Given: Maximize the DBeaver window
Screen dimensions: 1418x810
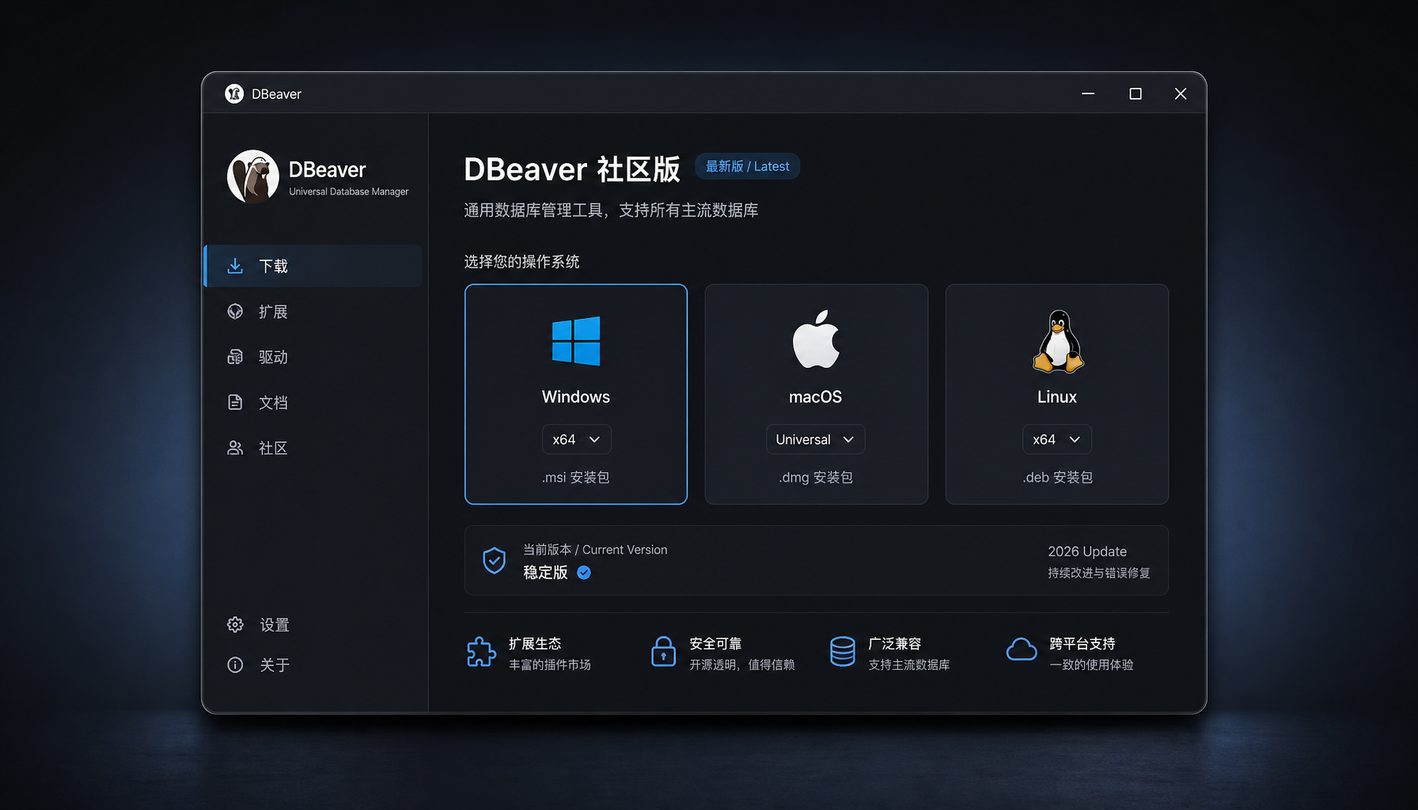Looking at the screenshot, I should point(1135,94).
